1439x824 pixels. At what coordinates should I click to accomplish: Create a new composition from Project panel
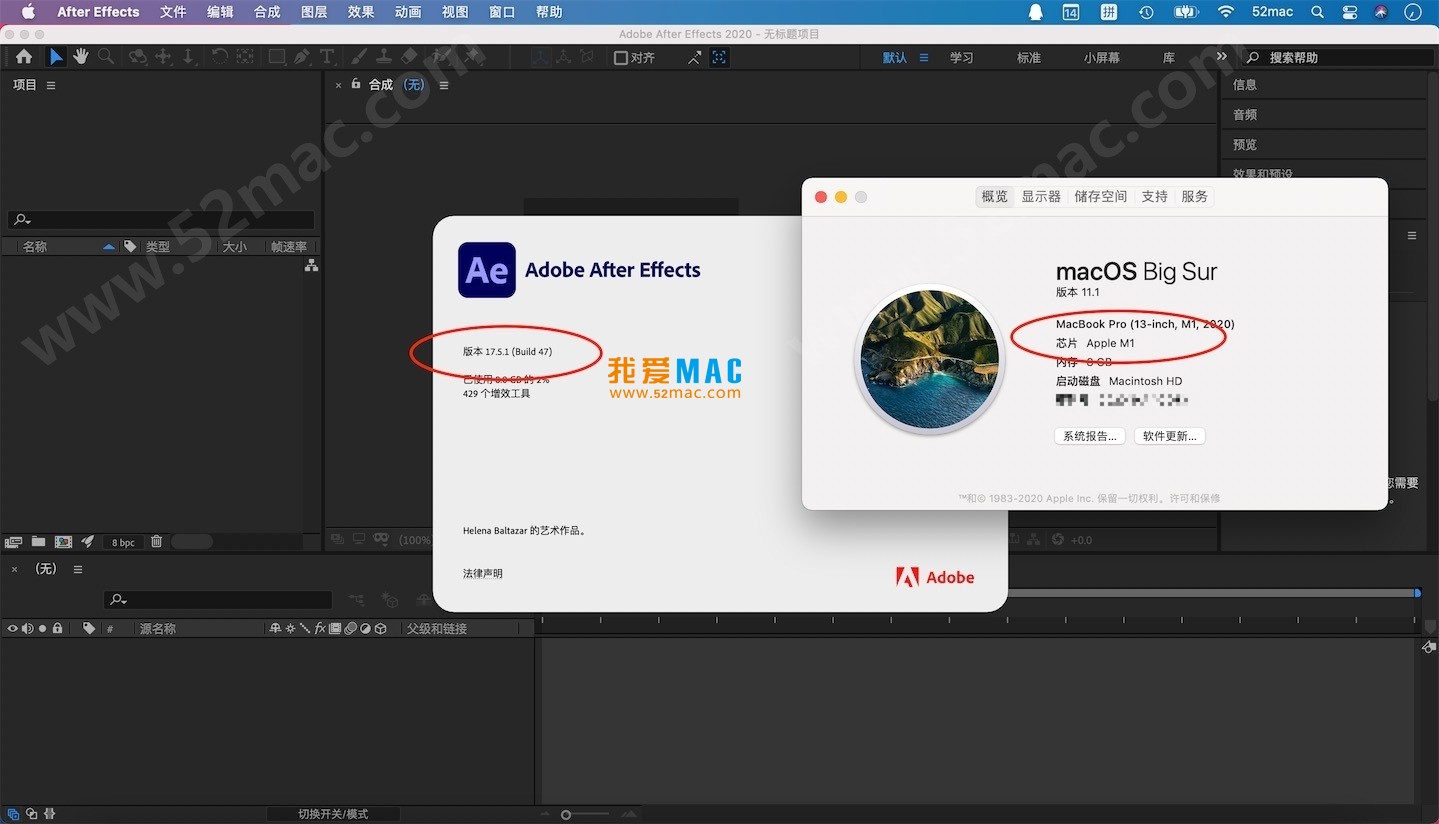tap(63, 542)
